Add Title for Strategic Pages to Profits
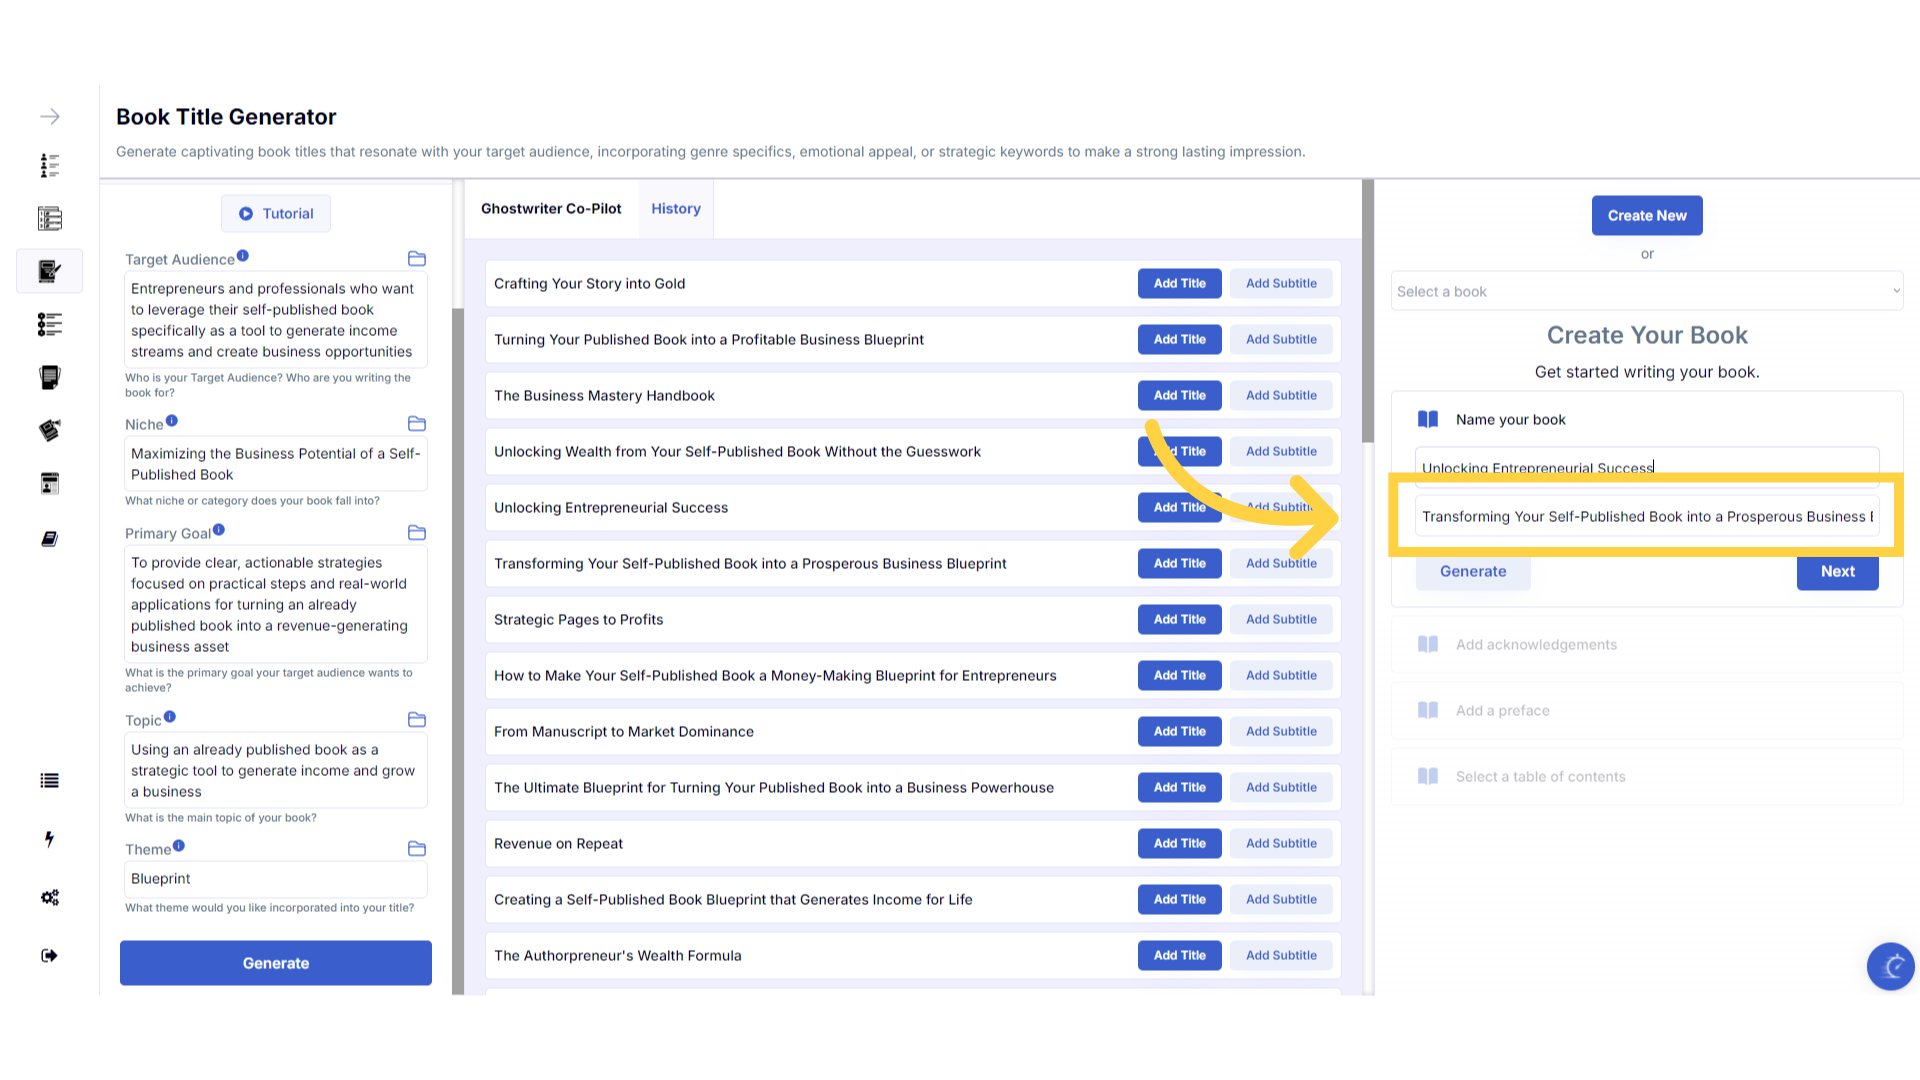This screenshot has height=1080, width=1920. pyautogui.click(x=1179, y=620)
